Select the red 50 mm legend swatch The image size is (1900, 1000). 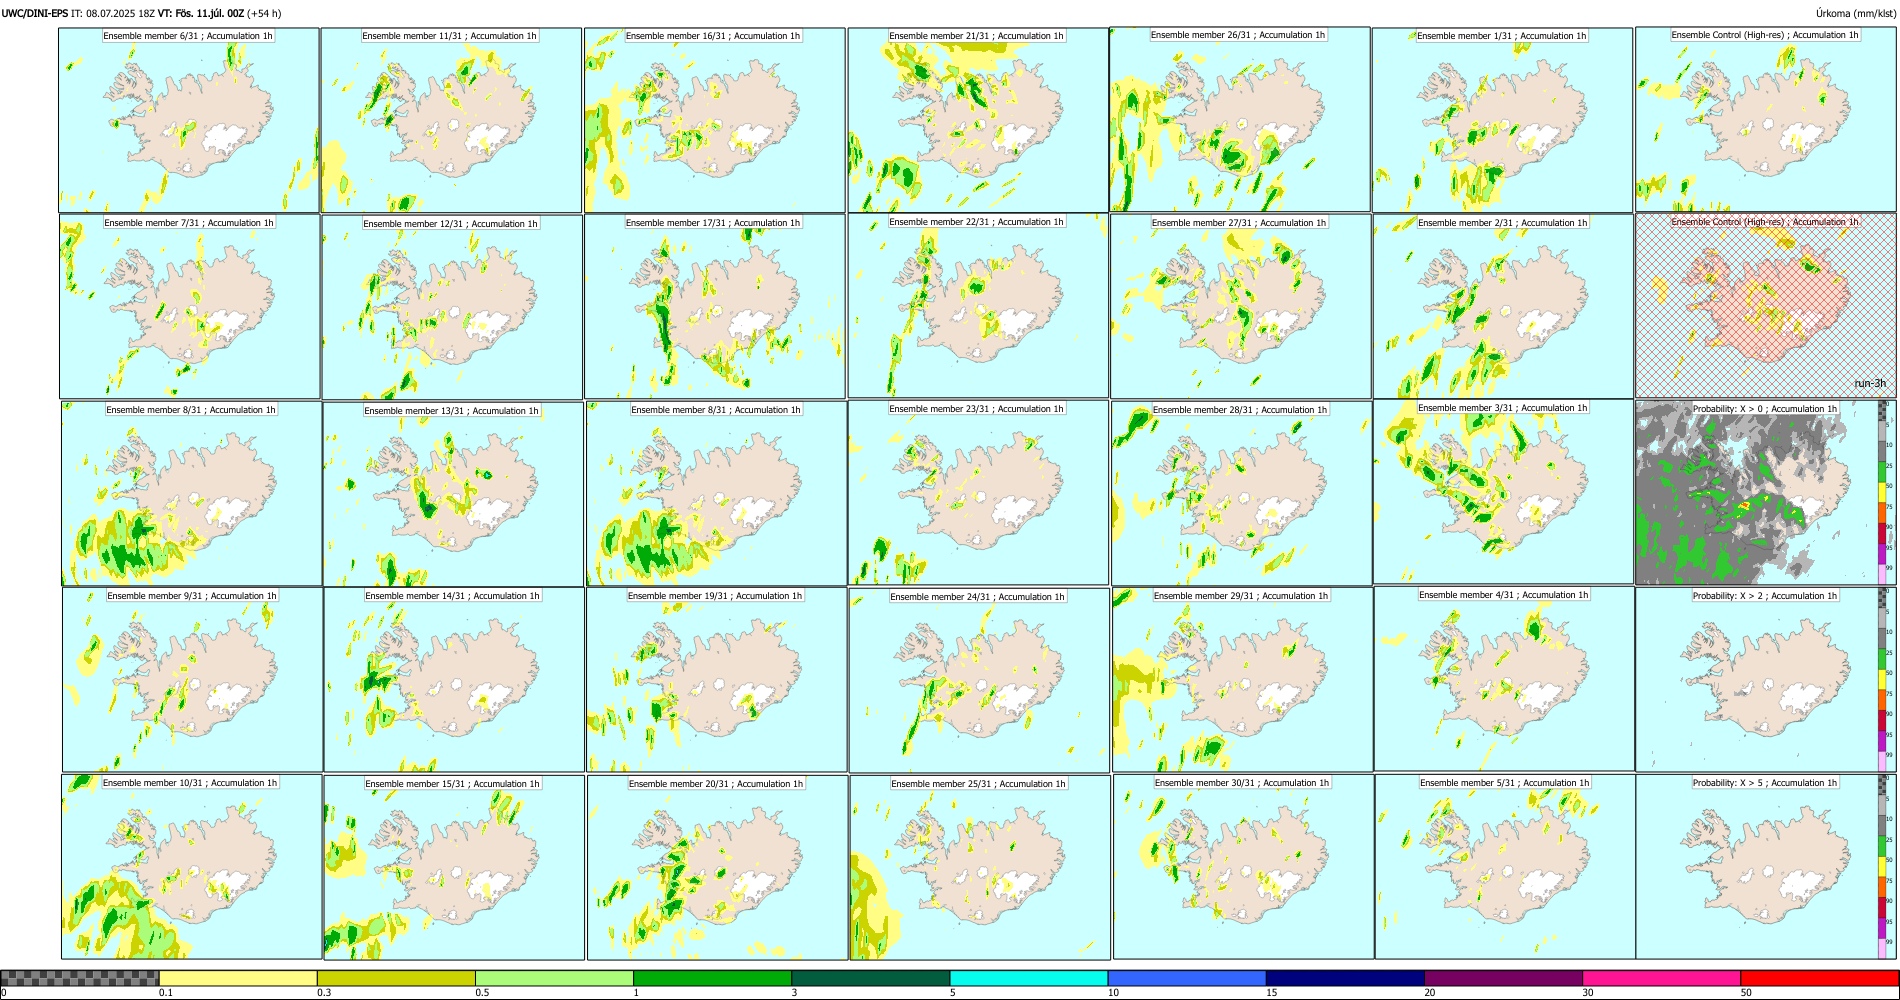tap(1819, 978)
